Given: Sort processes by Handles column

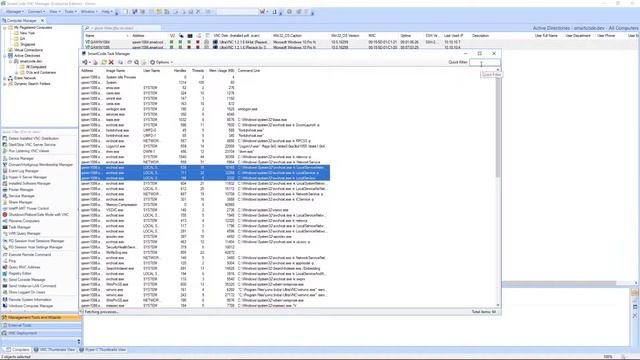Looking at the screenshot, I should (x=180, y=71).
